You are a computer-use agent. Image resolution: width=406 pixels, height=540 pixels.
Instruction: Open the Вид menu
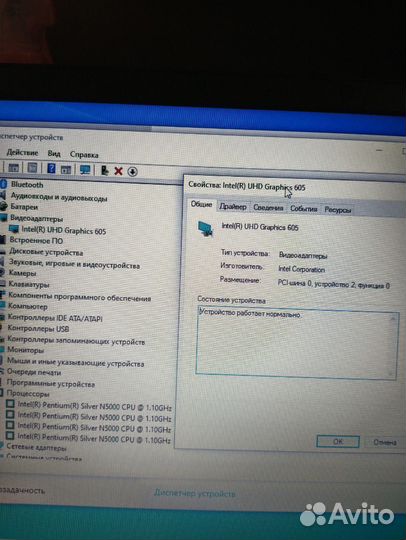coord(54,153)
